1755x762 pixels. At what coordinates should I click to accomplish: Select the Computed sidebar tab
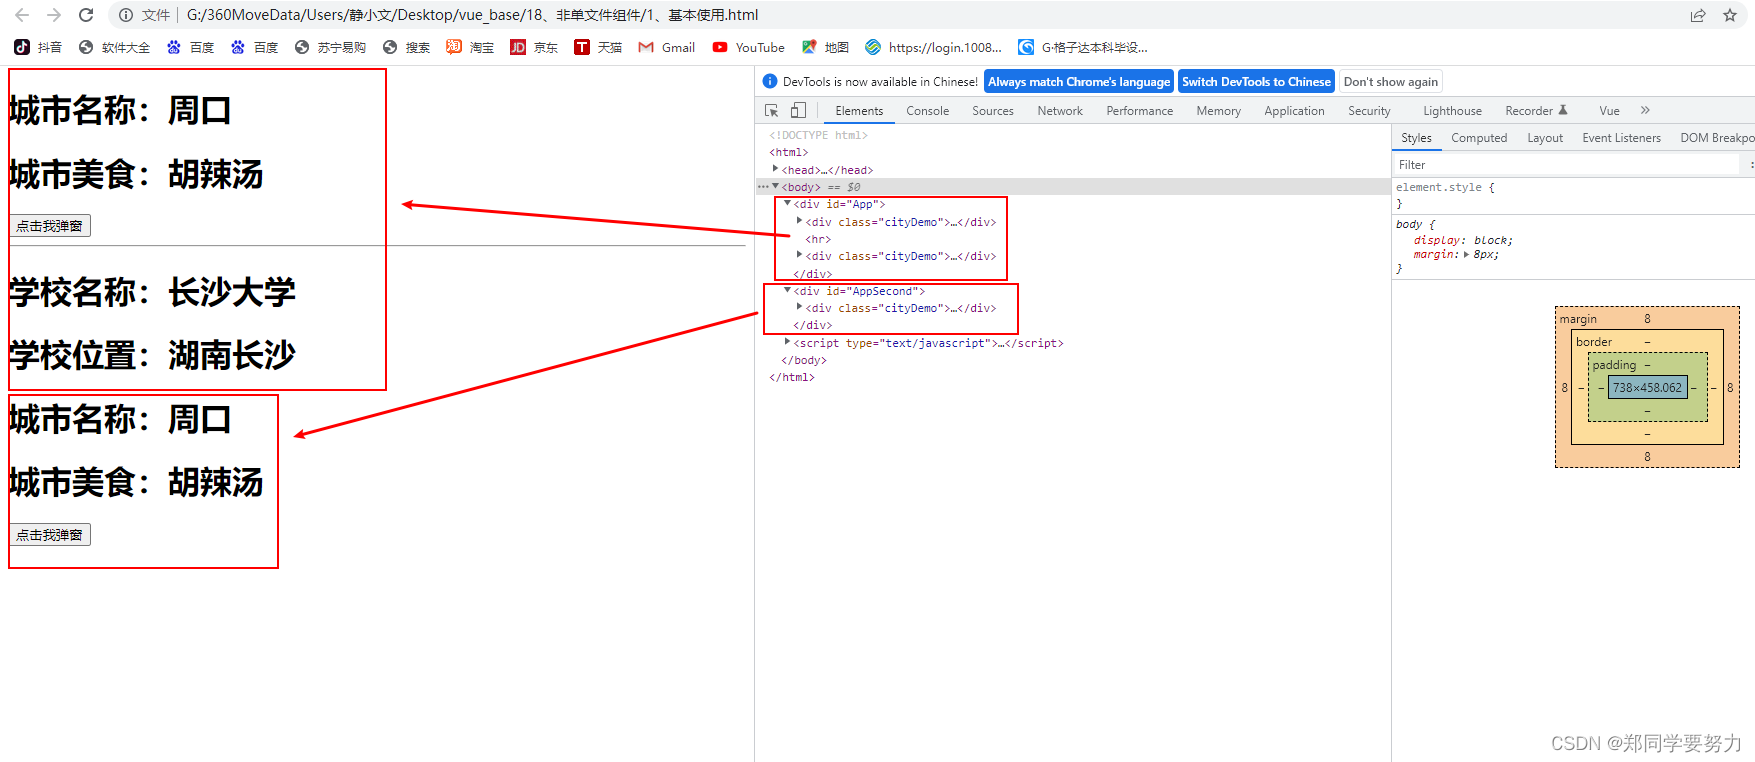coord(1479,138)
